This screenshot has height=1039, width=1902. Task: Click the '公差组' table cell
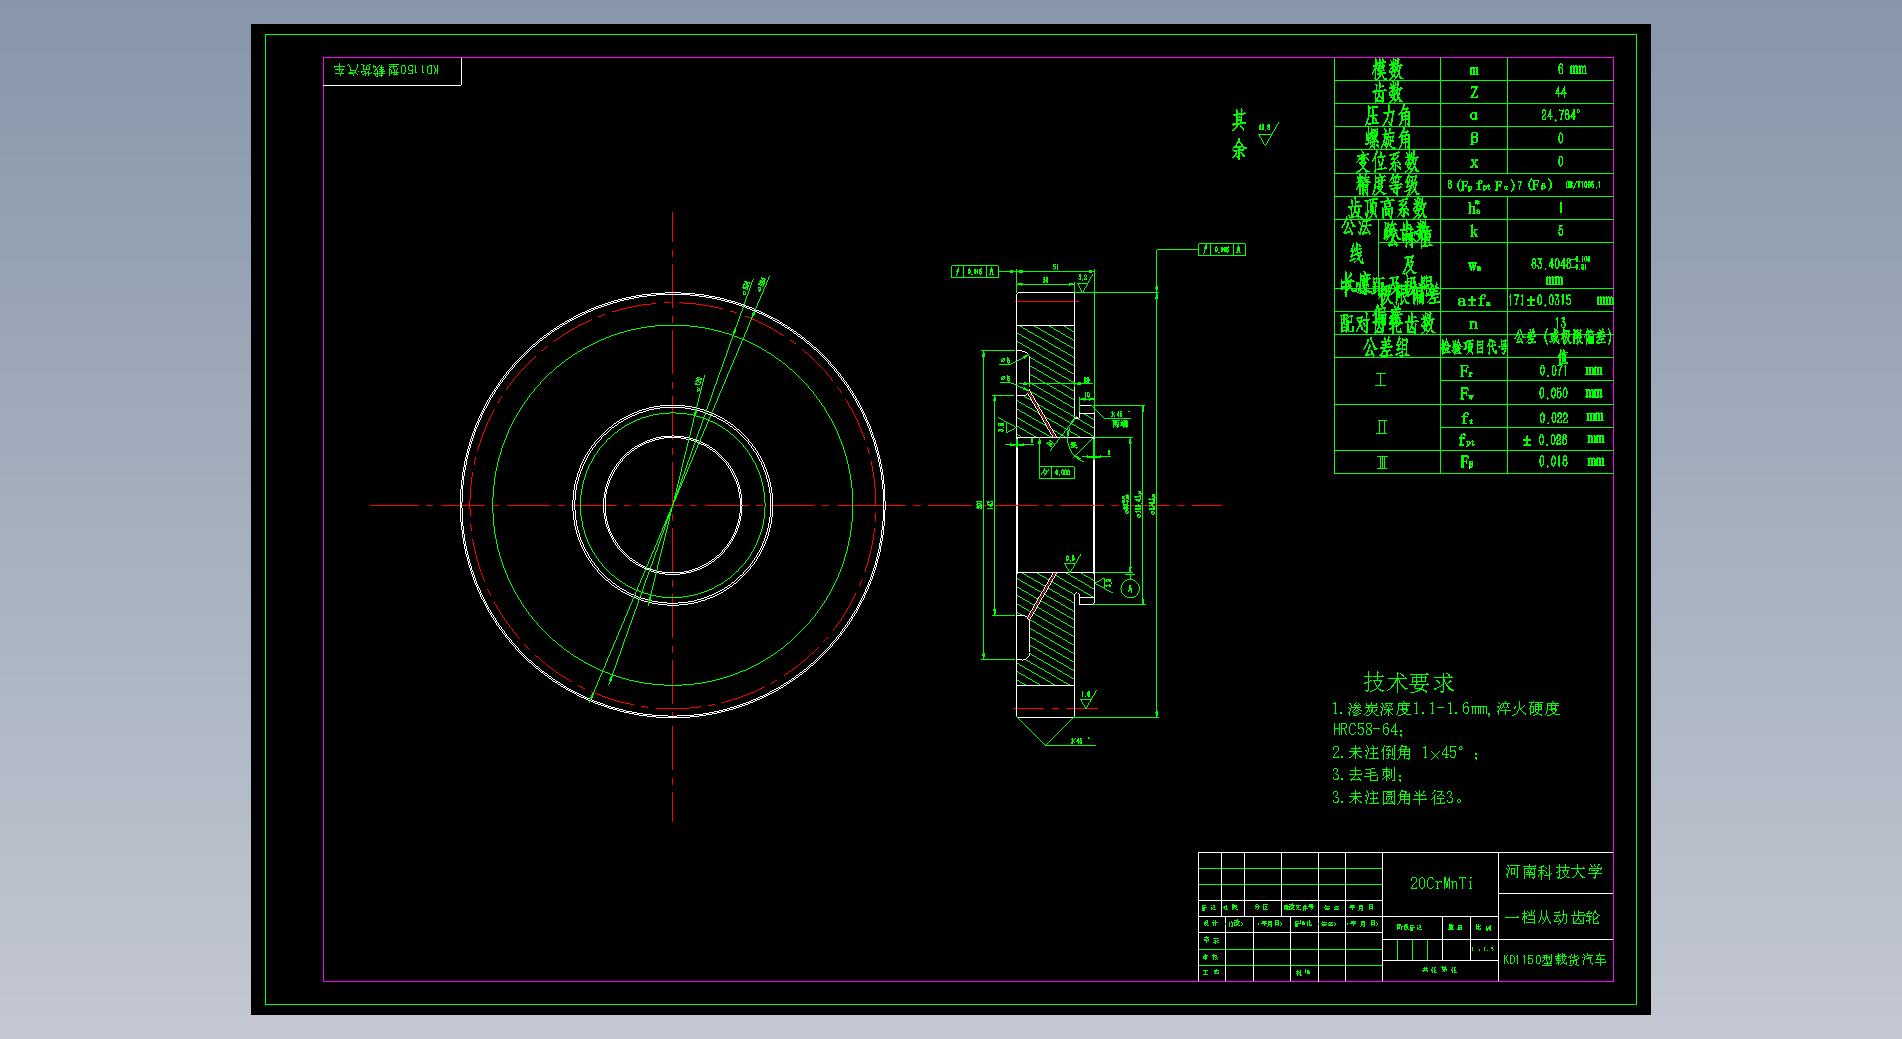coord(1386,347)
